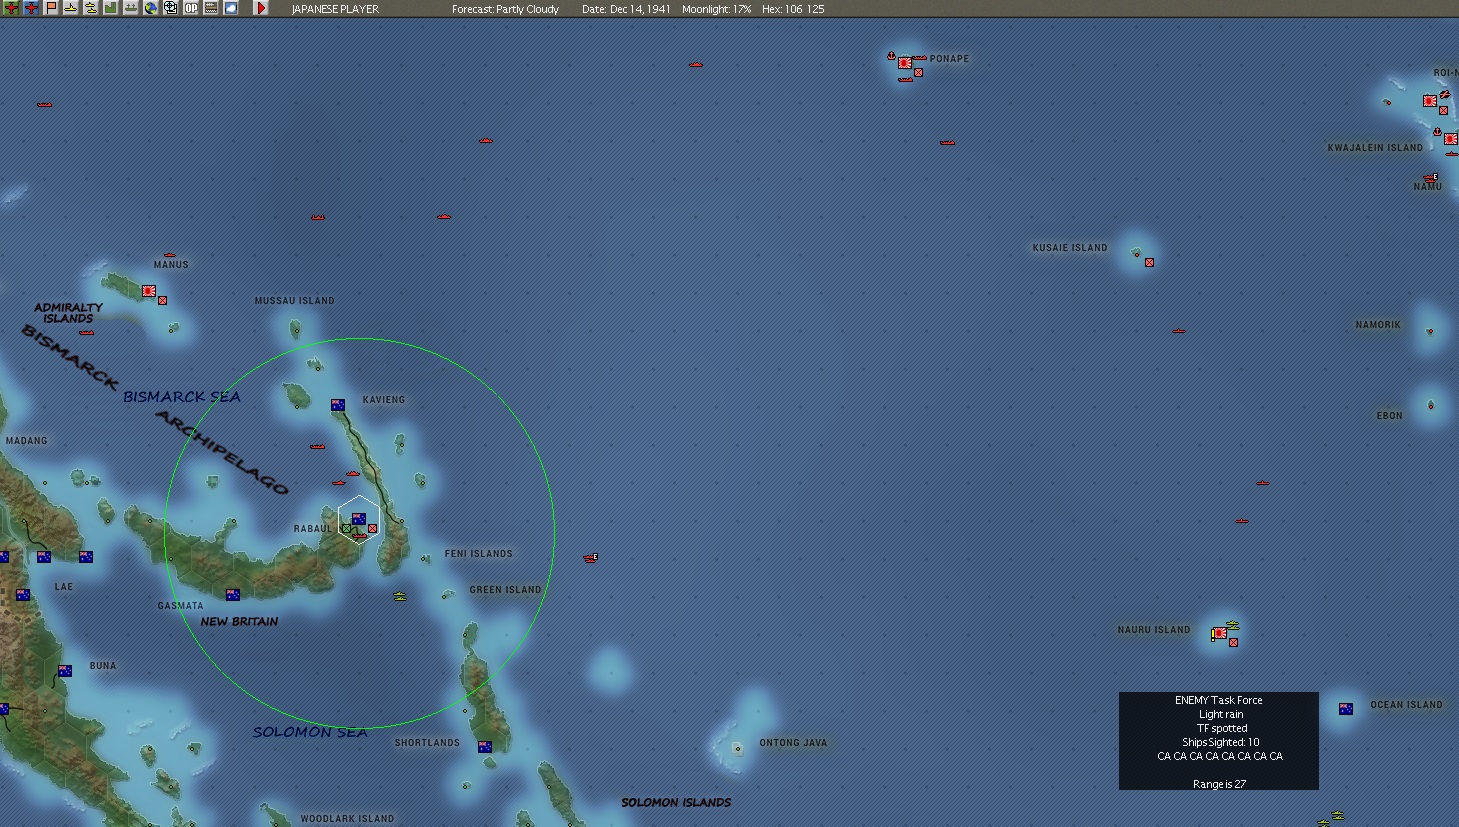The height and width of the screenshot is (827, 1459).
Task: Select the Australian flag at Ocean Island
Action: [1346, 709]
